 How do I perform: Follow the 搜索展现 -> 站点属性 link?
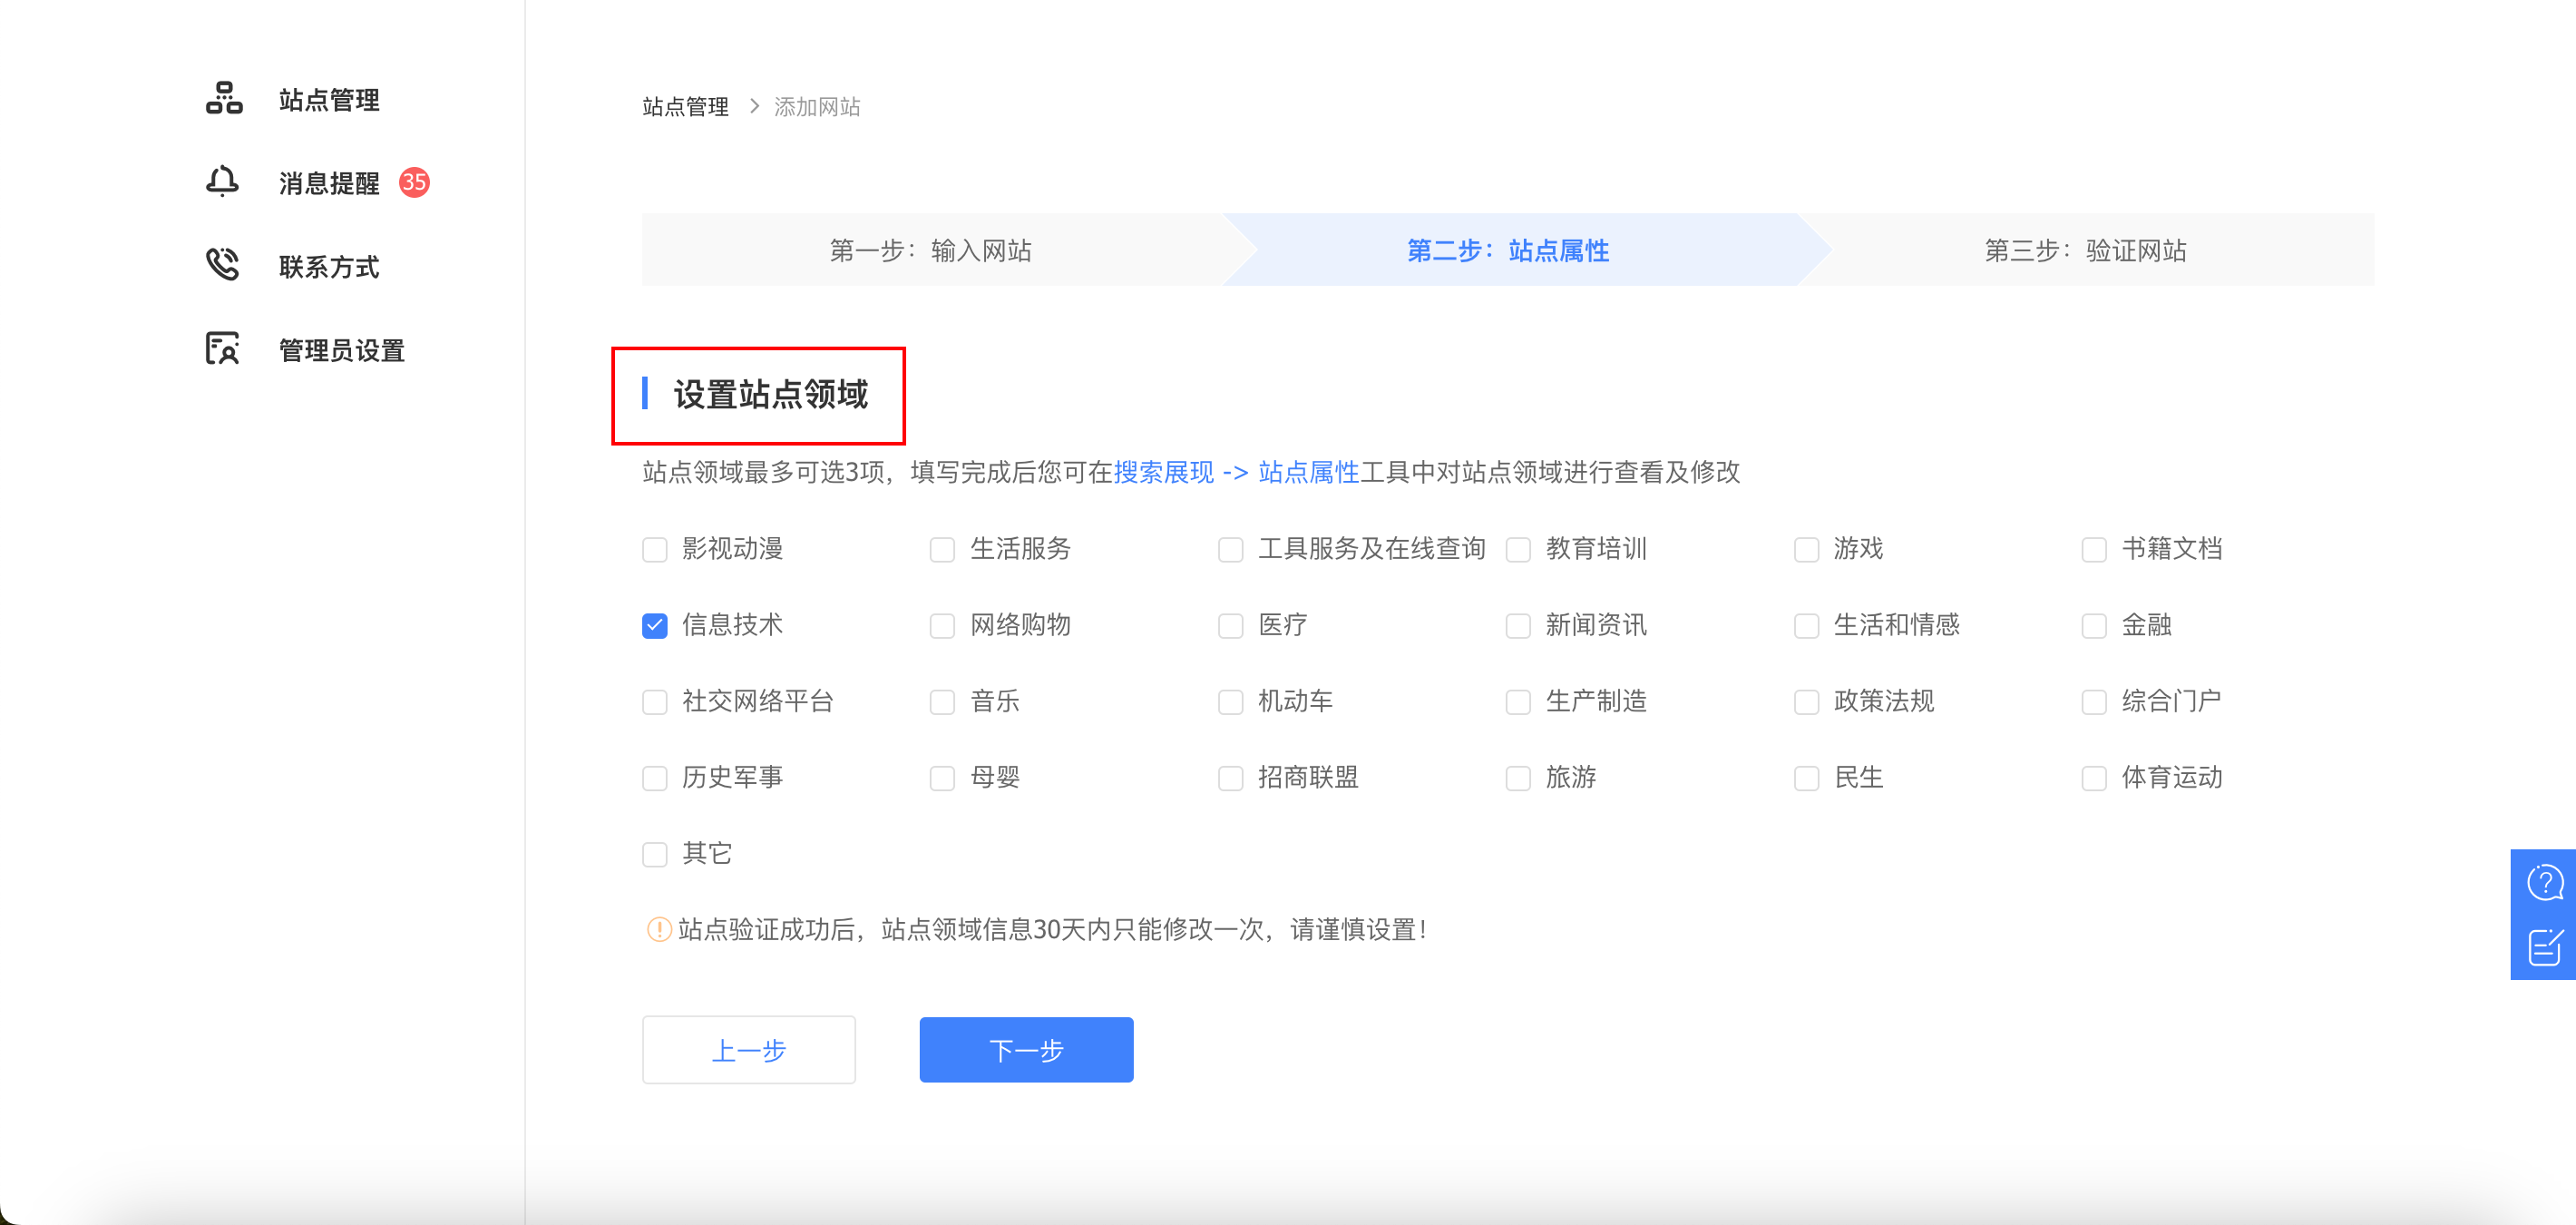pos(1236,472)
